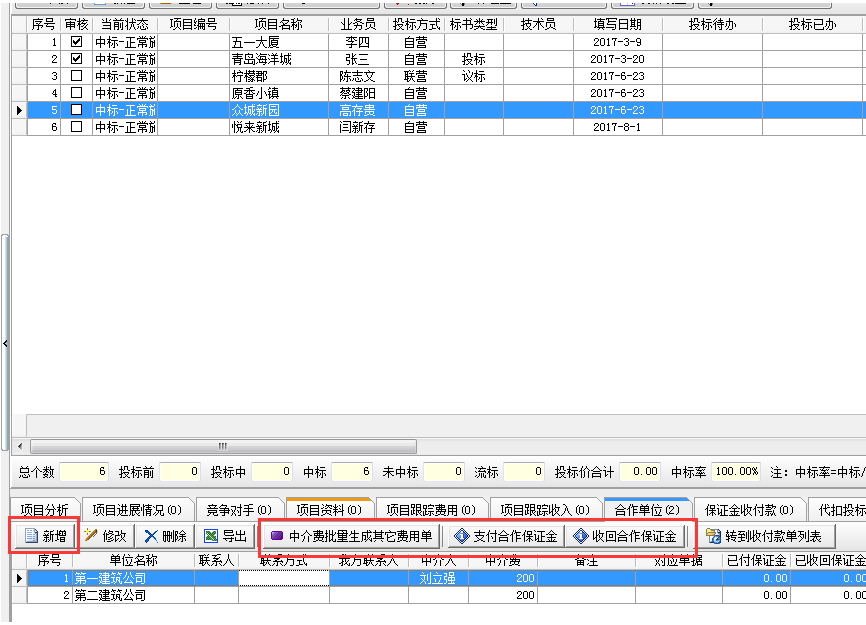Viewport: 866px width, 625px height.
Task: Switch to 项目进展情况 (0) tab
Action: 136,510
